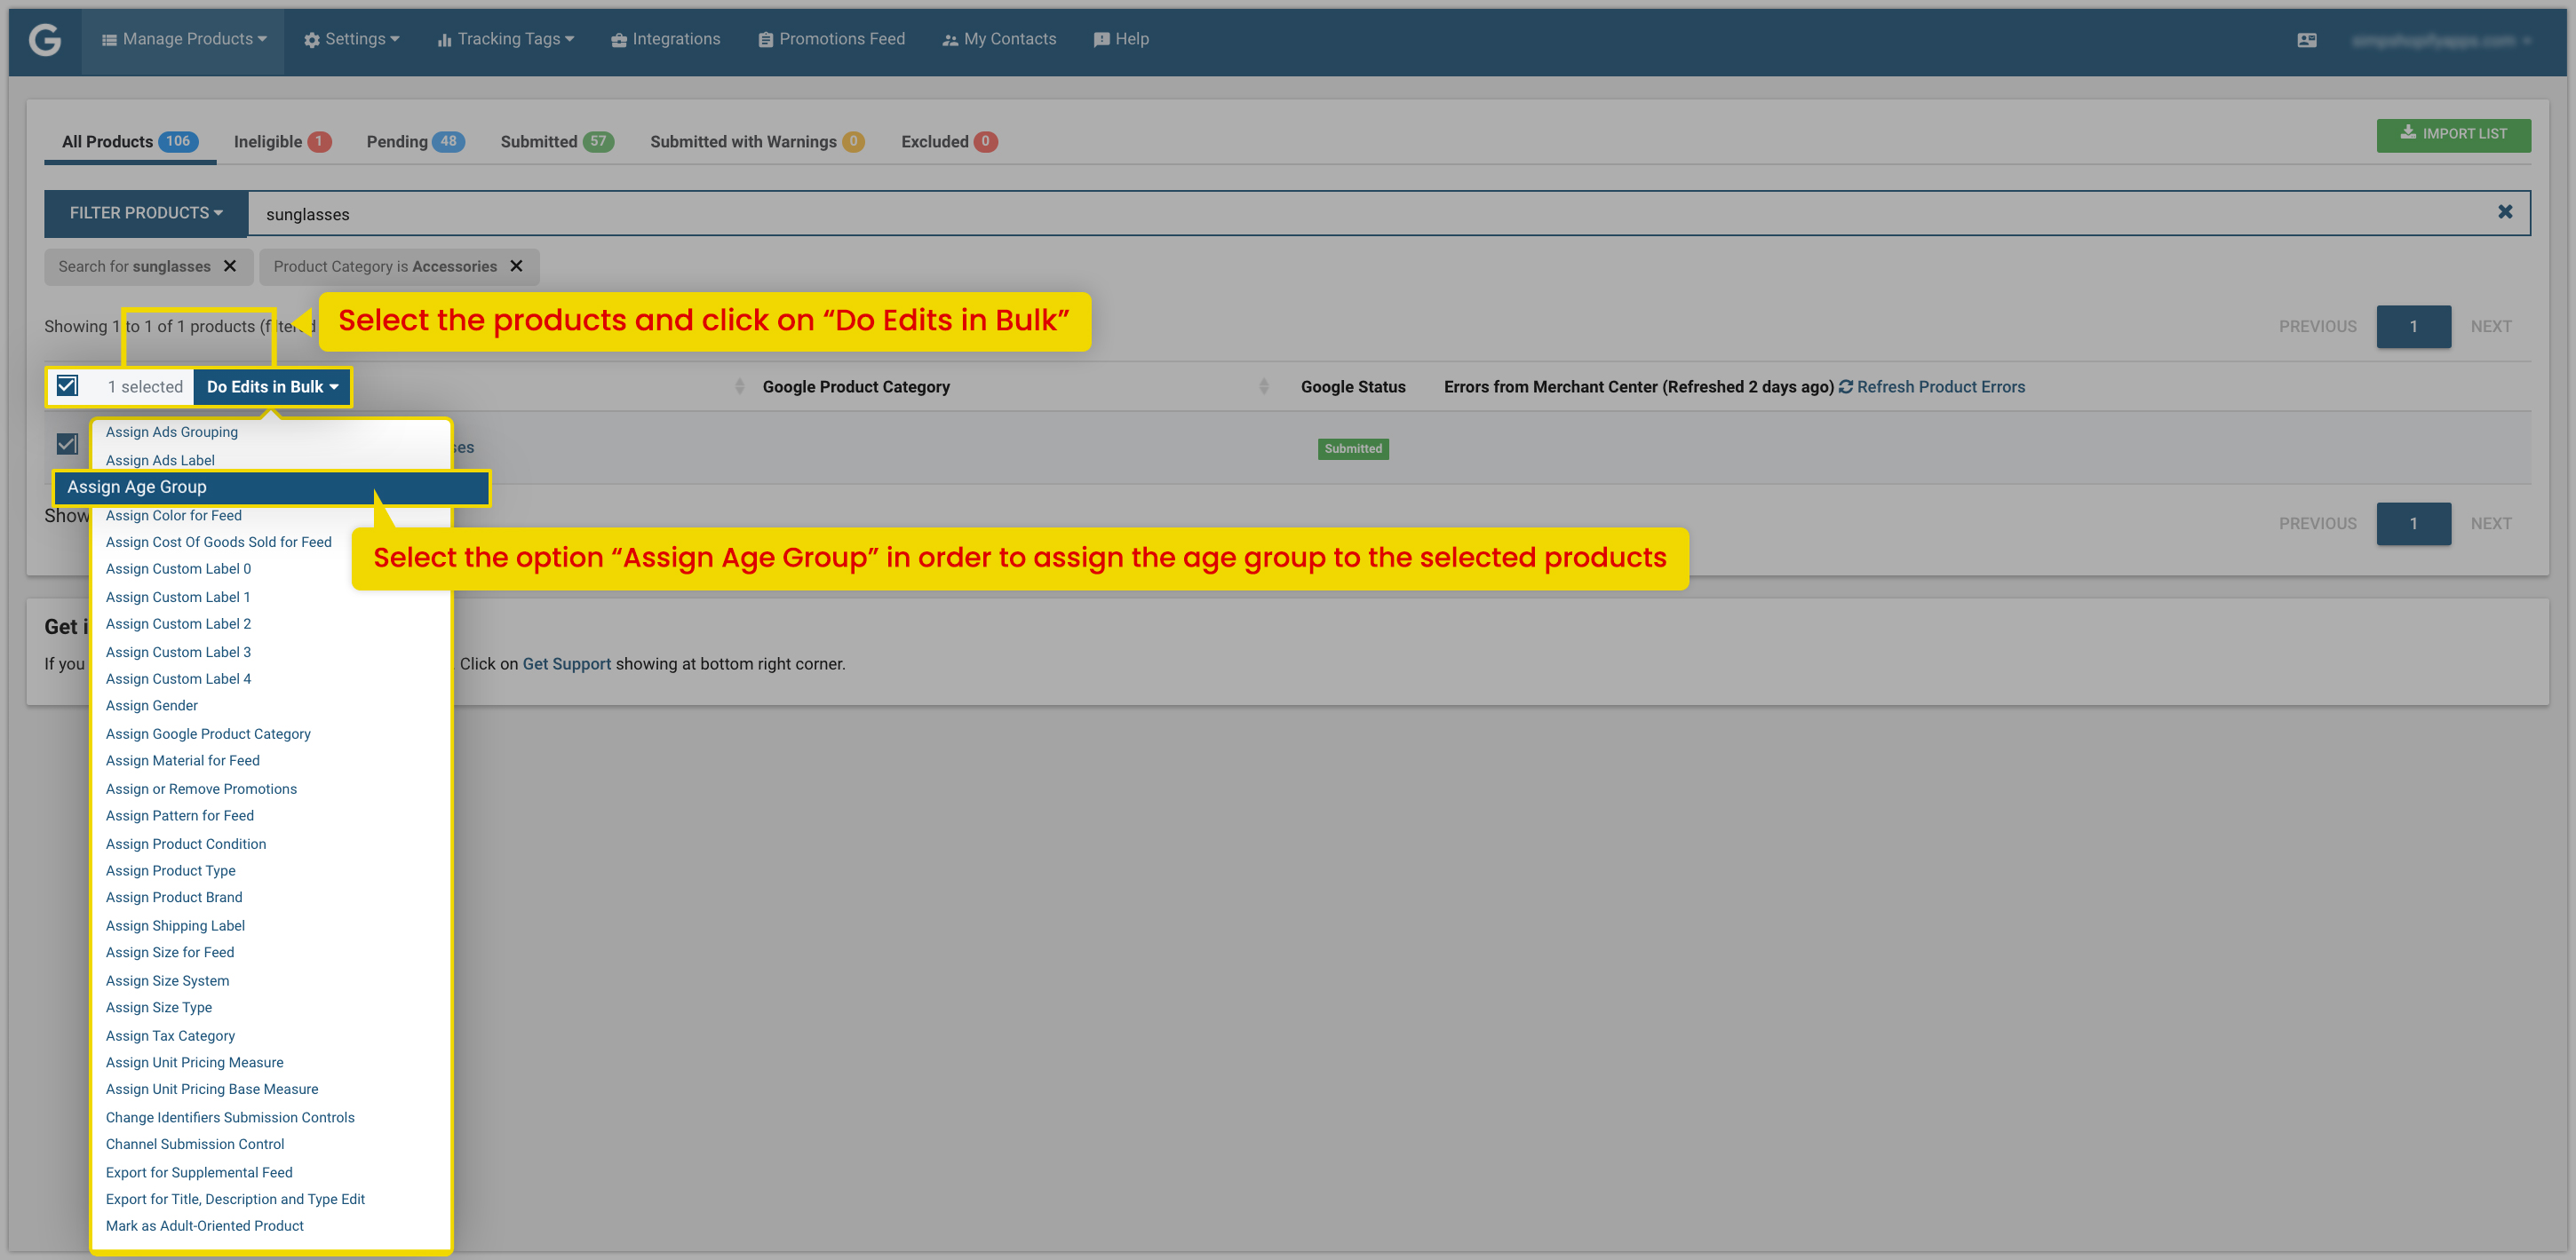Uncheck the sunglasses product row checkbox
Image resolution: width=2576 pixels, height=1260 pixels.
[67, 444]
